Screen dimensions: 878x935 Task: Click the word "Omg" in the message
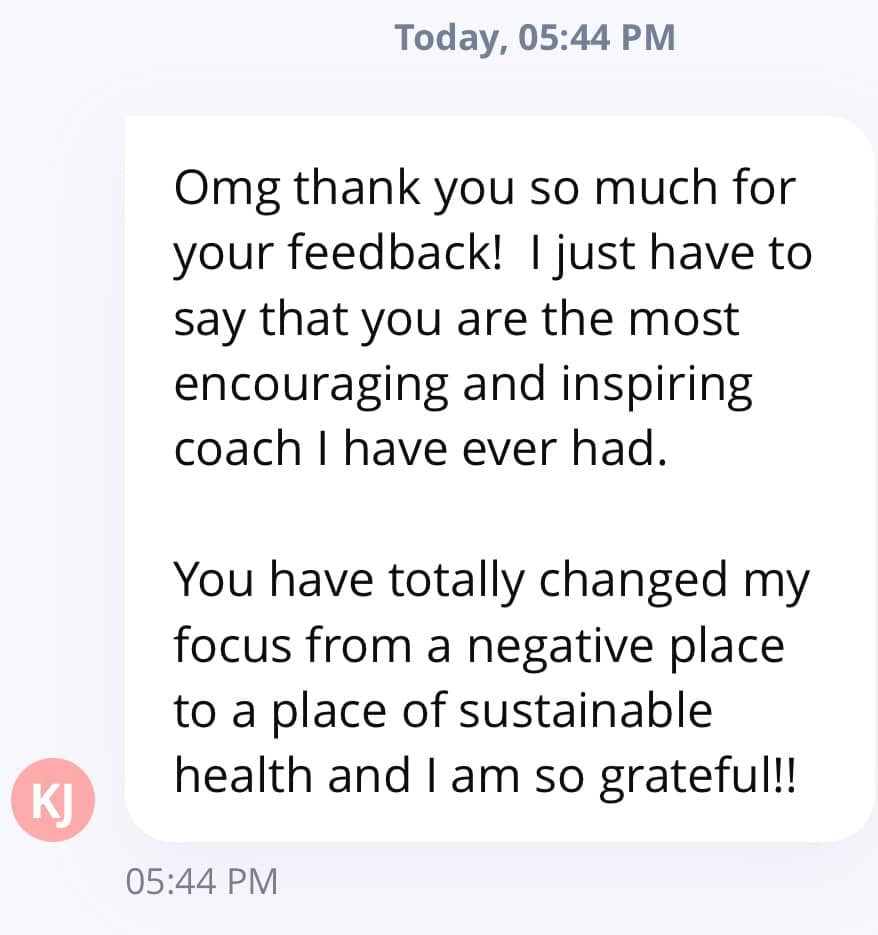pyautogui.click(x=226, y=190)
